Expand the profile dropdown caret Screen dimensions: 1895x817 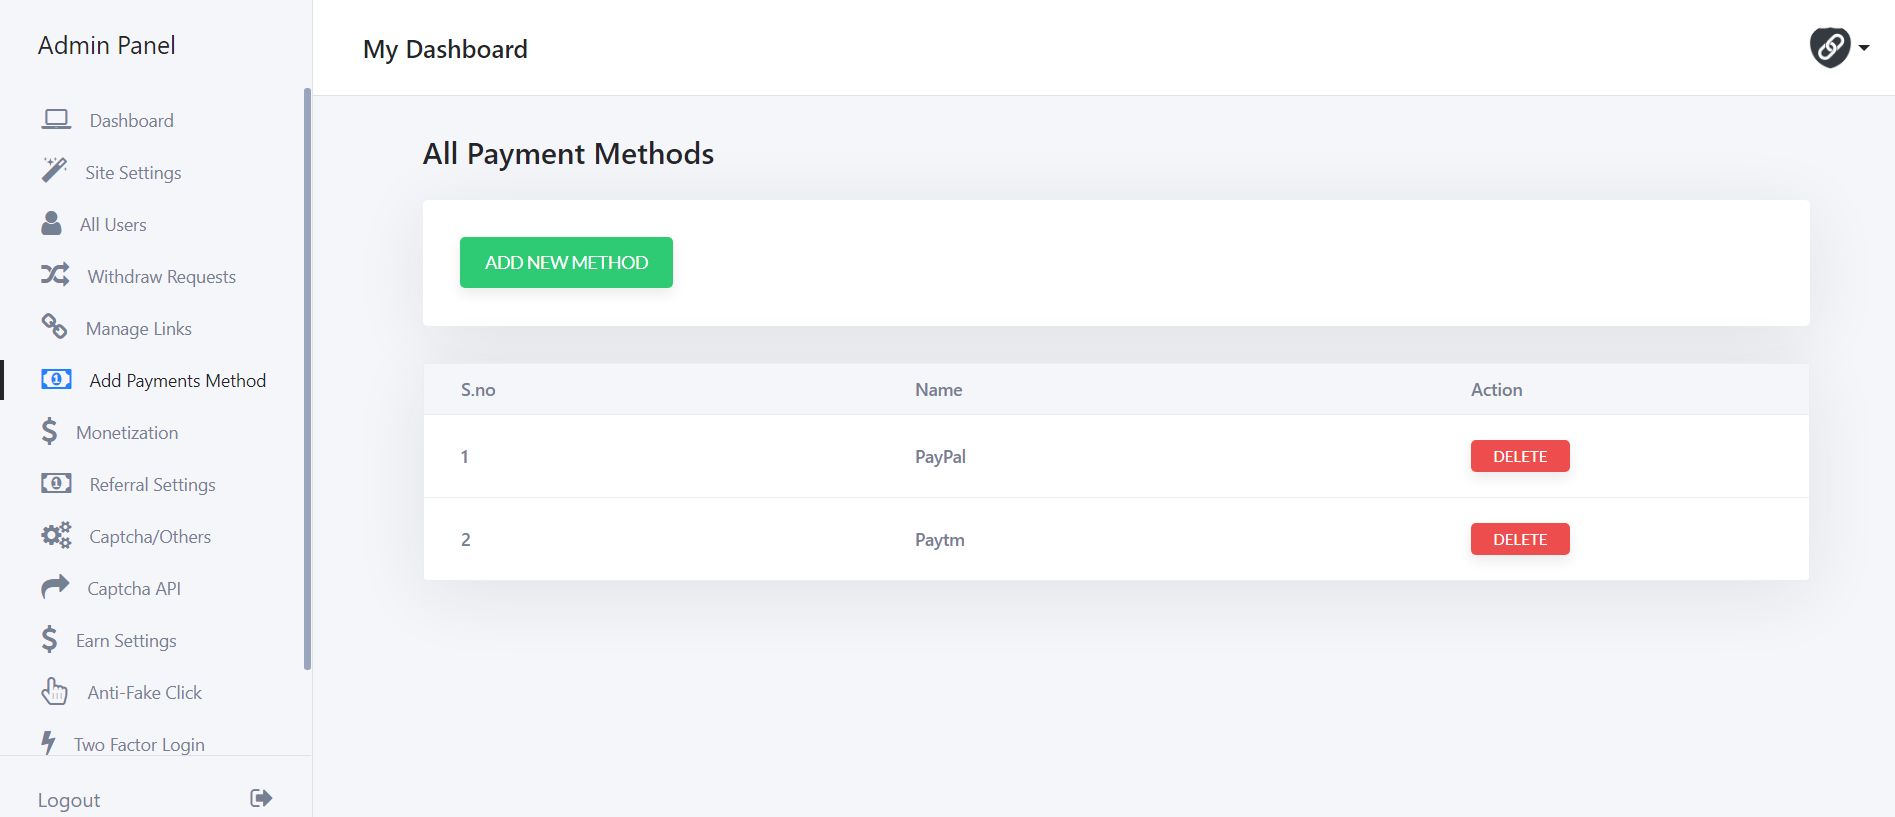tap(1864, 48)
